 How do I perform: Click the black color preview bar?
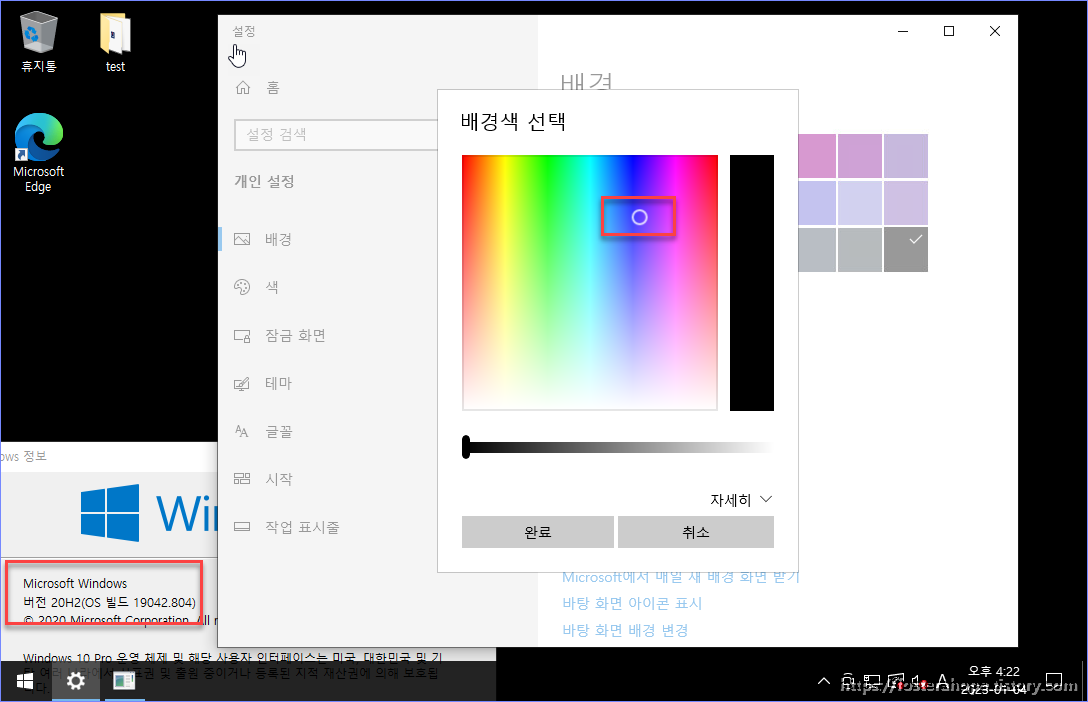click(751, 283)
